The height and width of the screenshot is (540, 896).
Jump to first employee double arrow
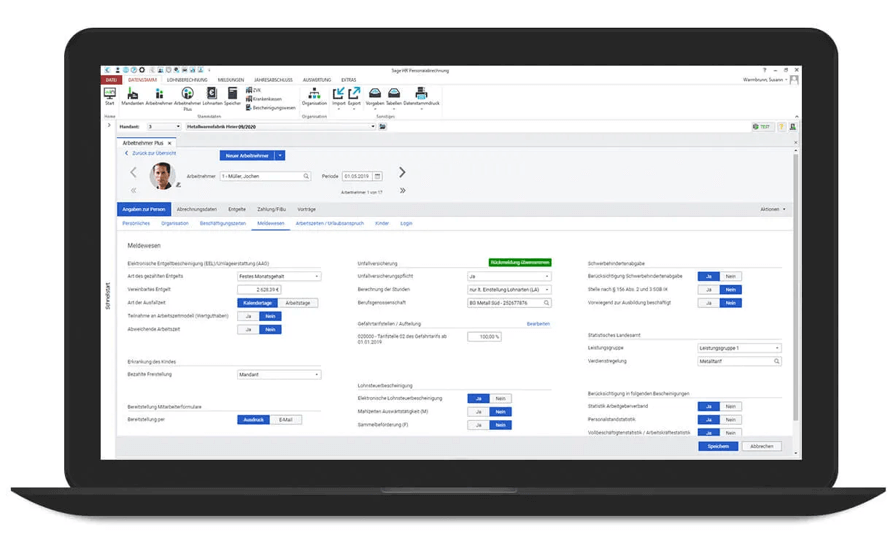[x=133, y=190]
